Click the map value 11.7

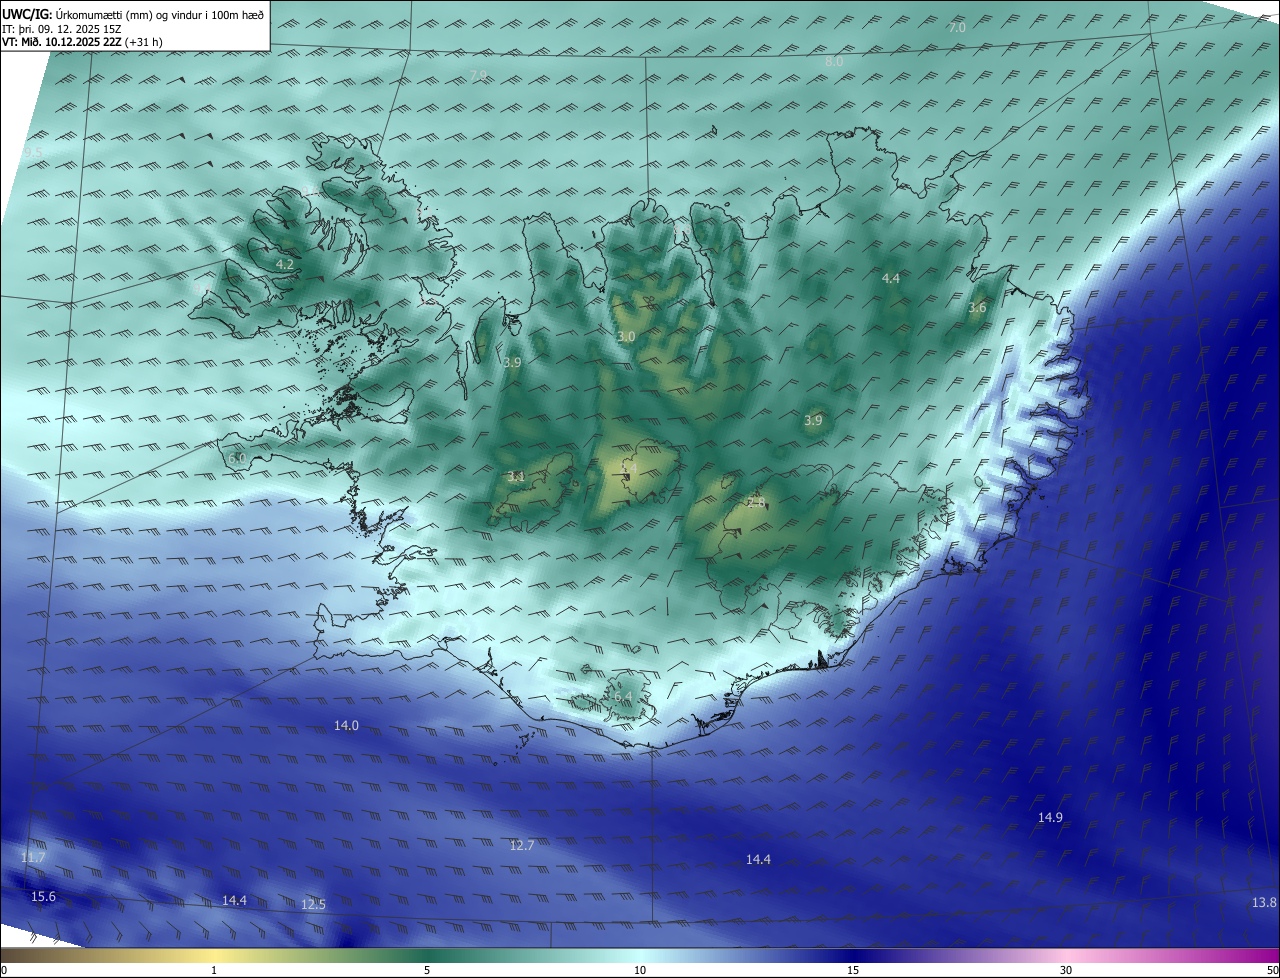[33, 858]
